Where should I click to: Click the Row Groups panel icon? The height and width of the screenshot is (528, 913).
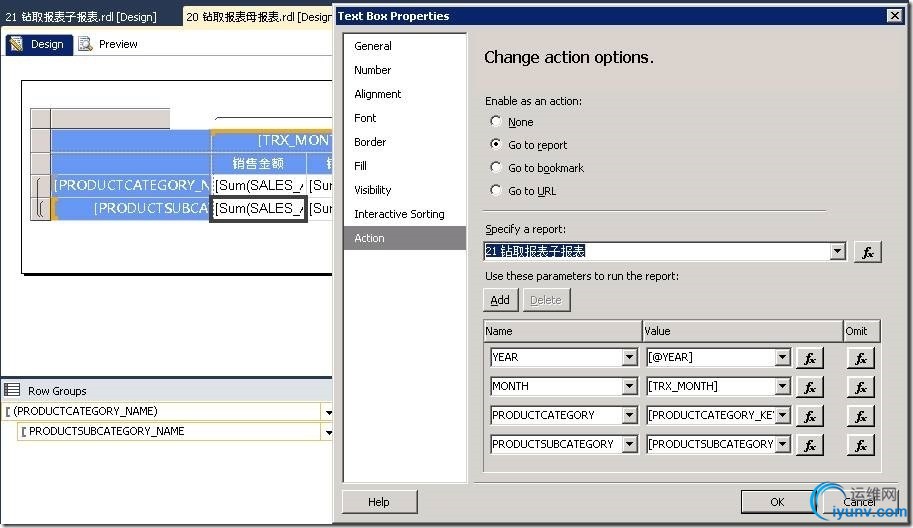pos(12,390)
